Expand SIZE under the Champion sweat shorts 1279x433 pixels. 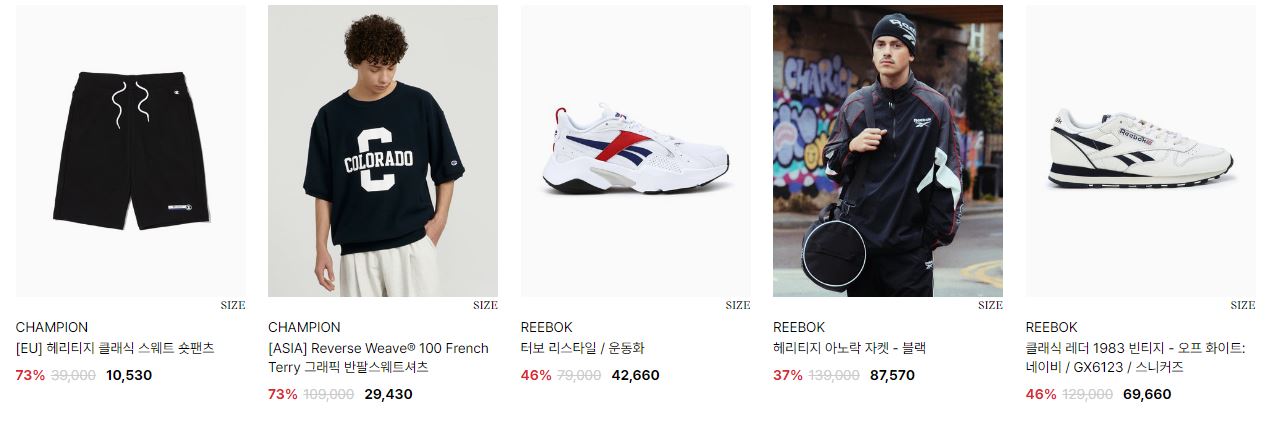click(x=233, y=305)
